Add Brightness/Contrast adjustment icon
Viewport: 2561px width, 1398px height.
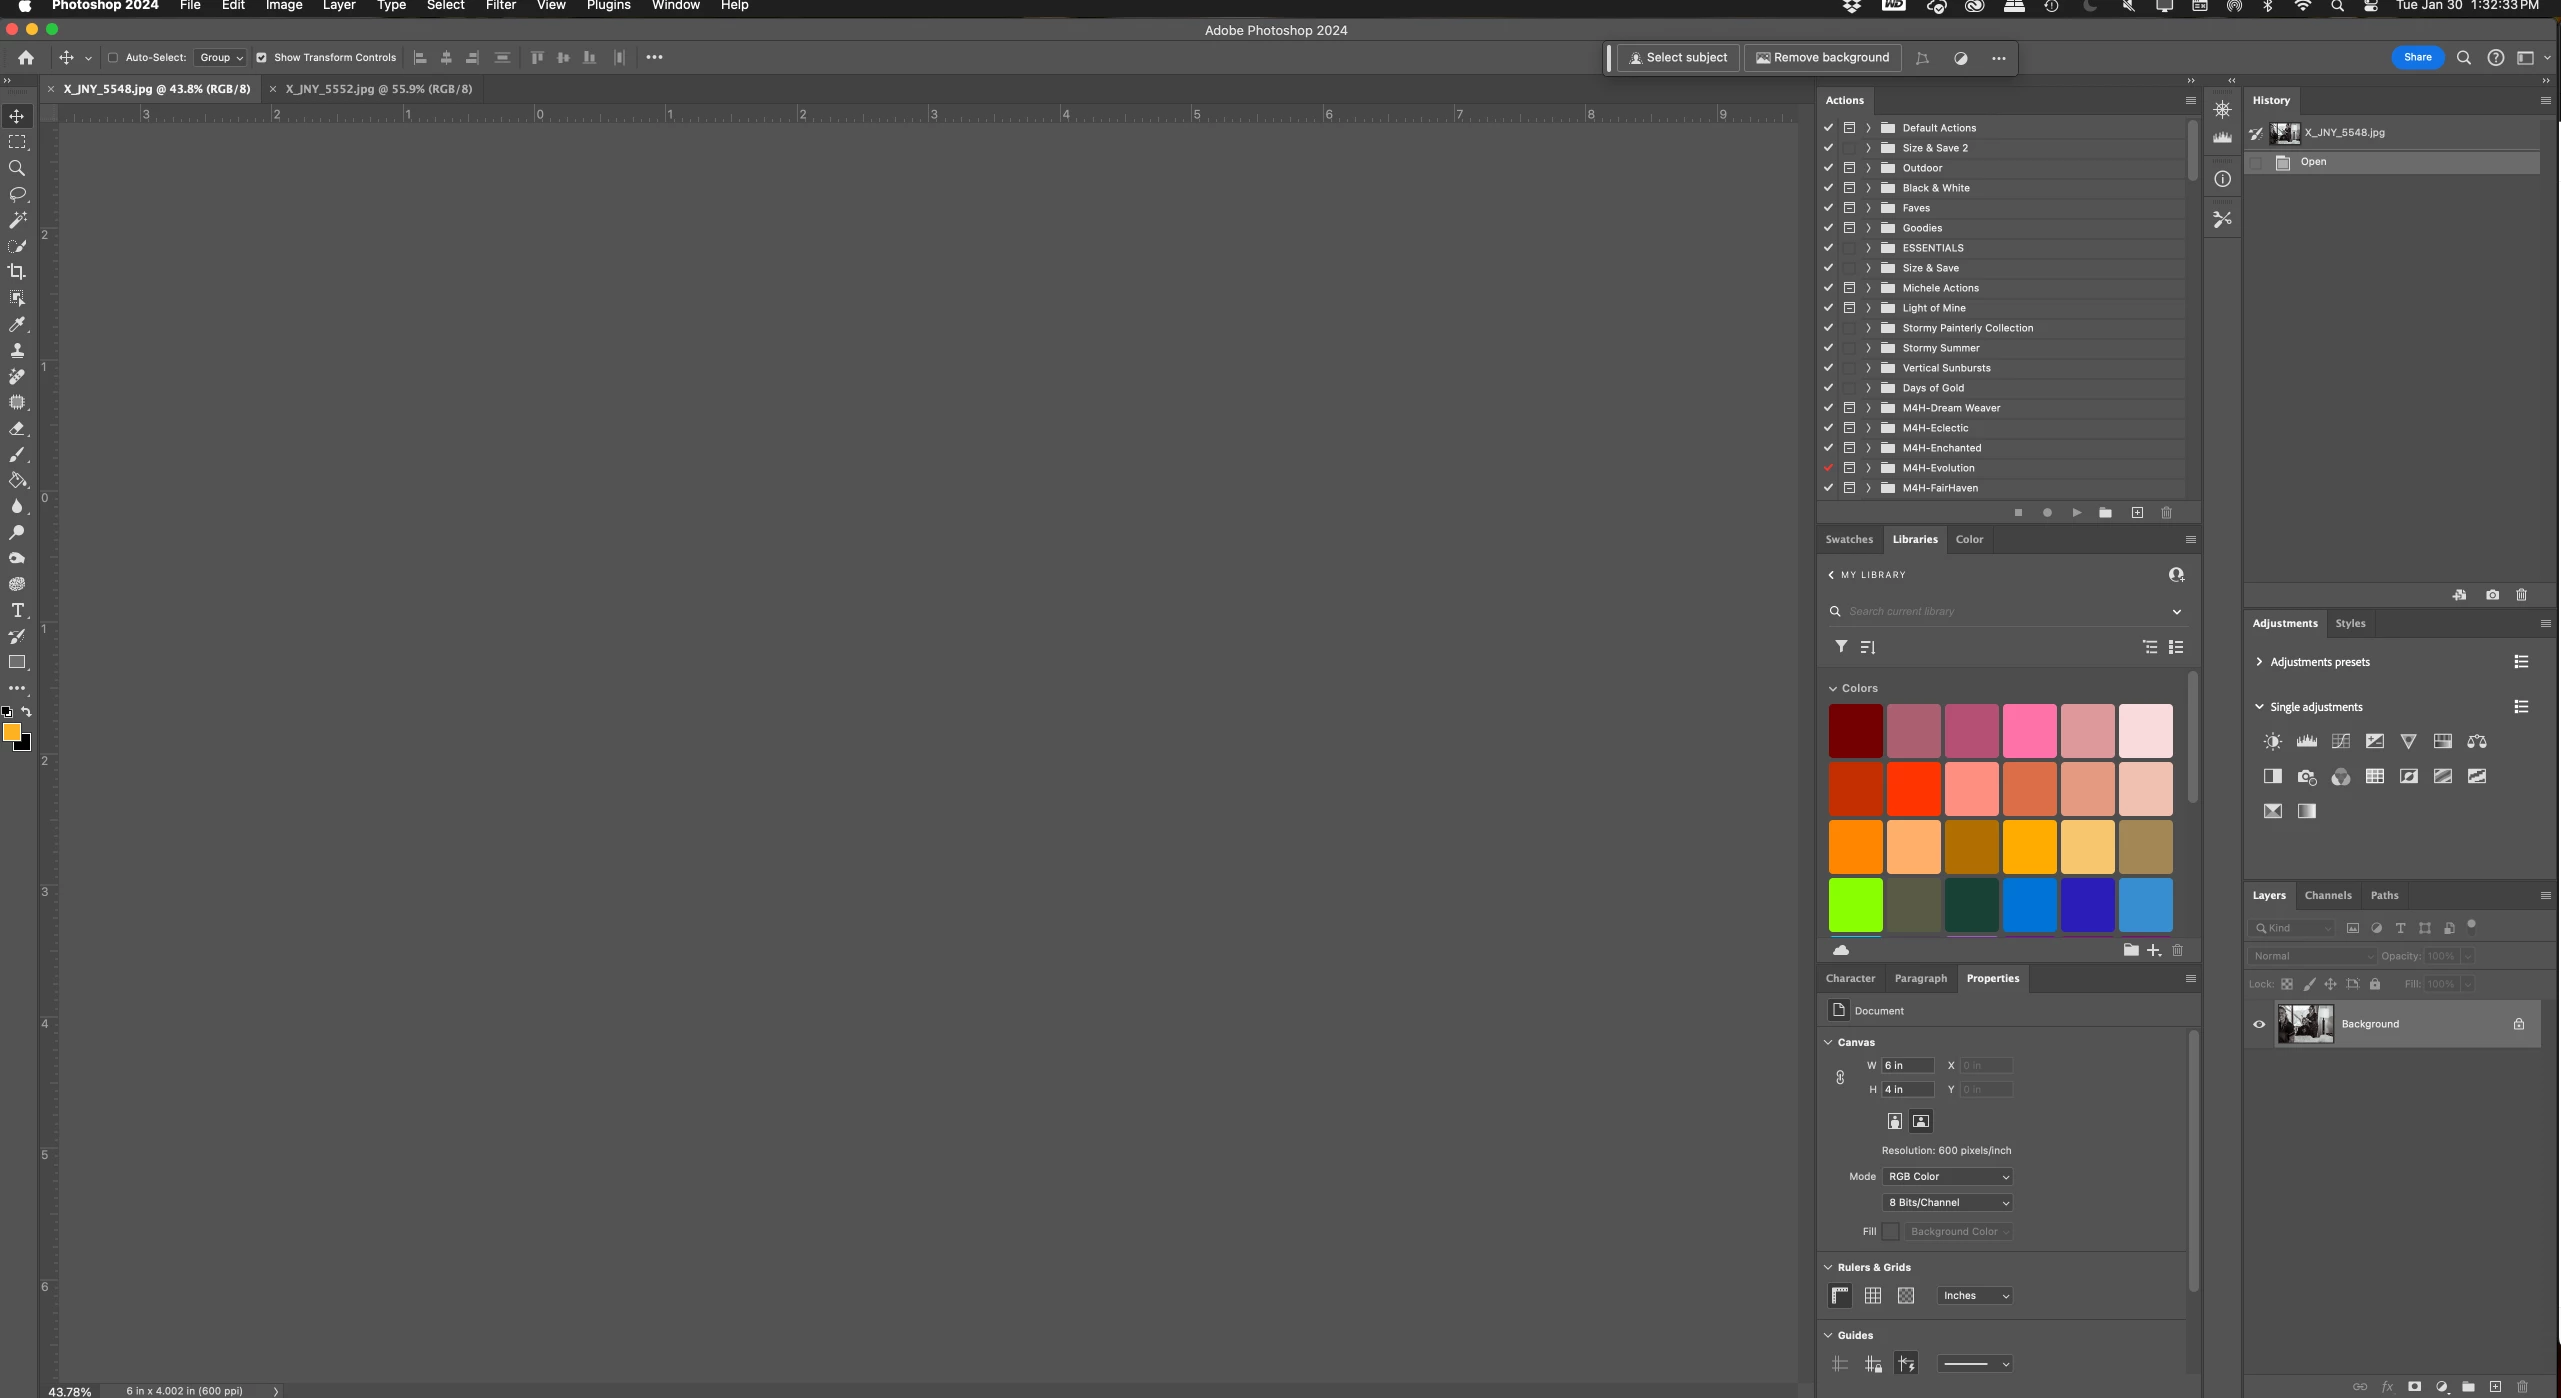pyautogui.click(x=2272, y=742)
